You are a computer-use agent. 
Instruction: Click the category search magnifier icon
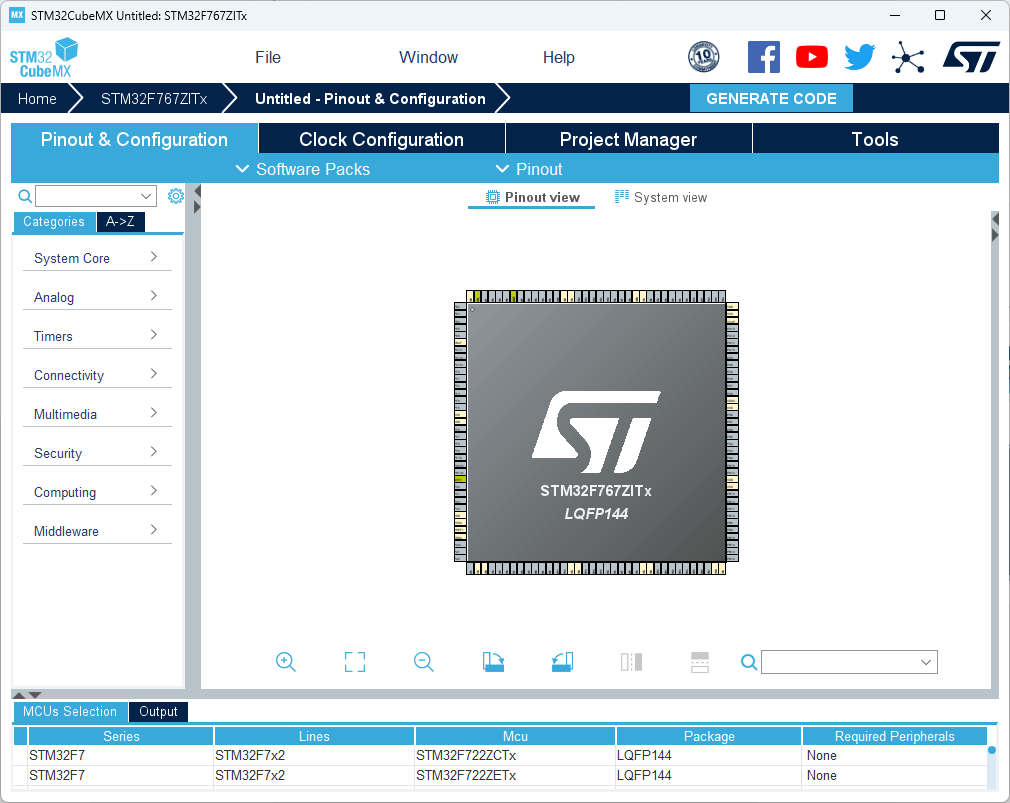pyautogui.click(x=24, y=196)
